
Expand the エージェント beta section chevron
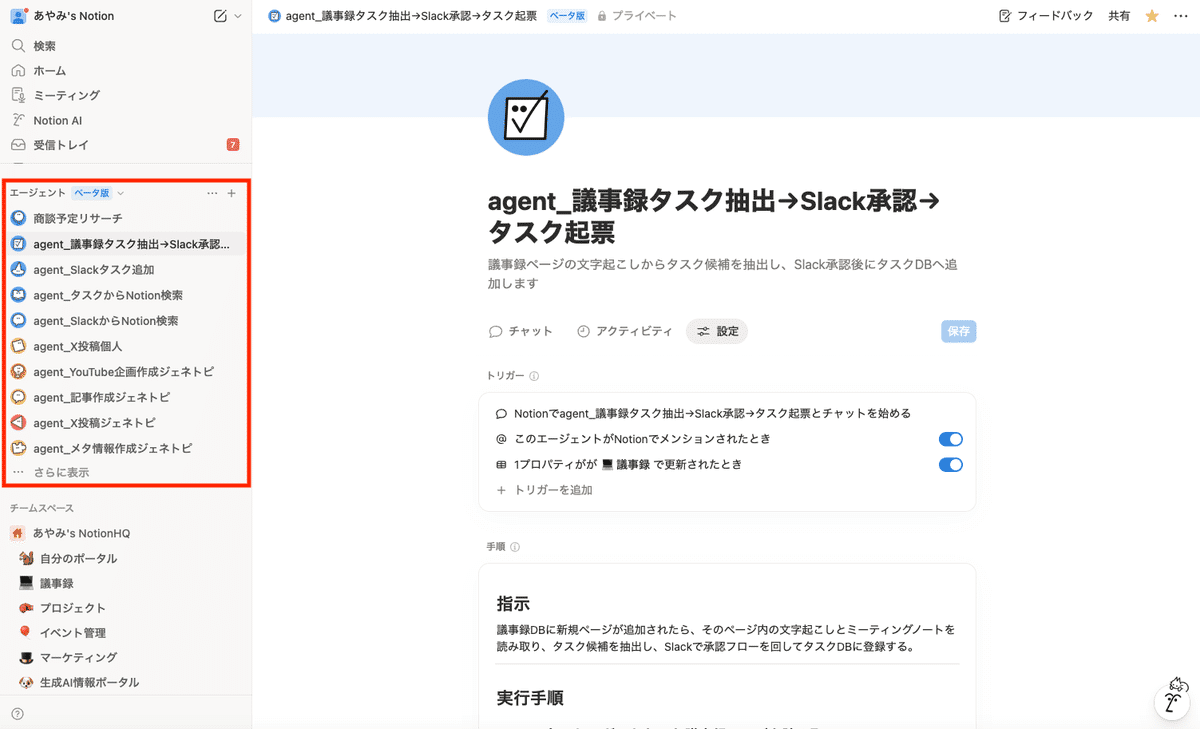(121, 193)
